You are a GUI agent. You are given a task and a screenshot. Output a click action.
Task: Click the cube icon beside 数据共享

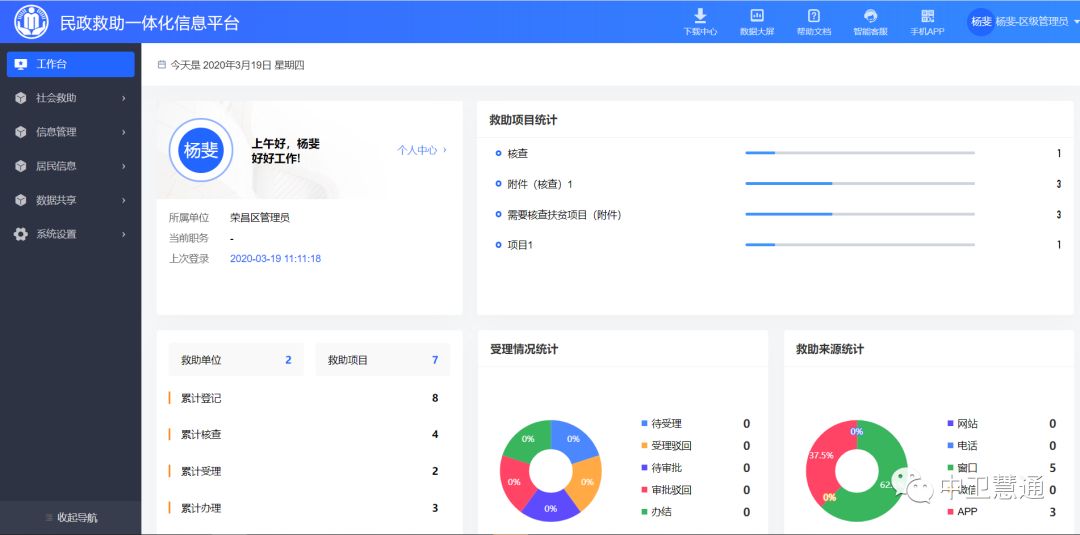tap(21, 200)
